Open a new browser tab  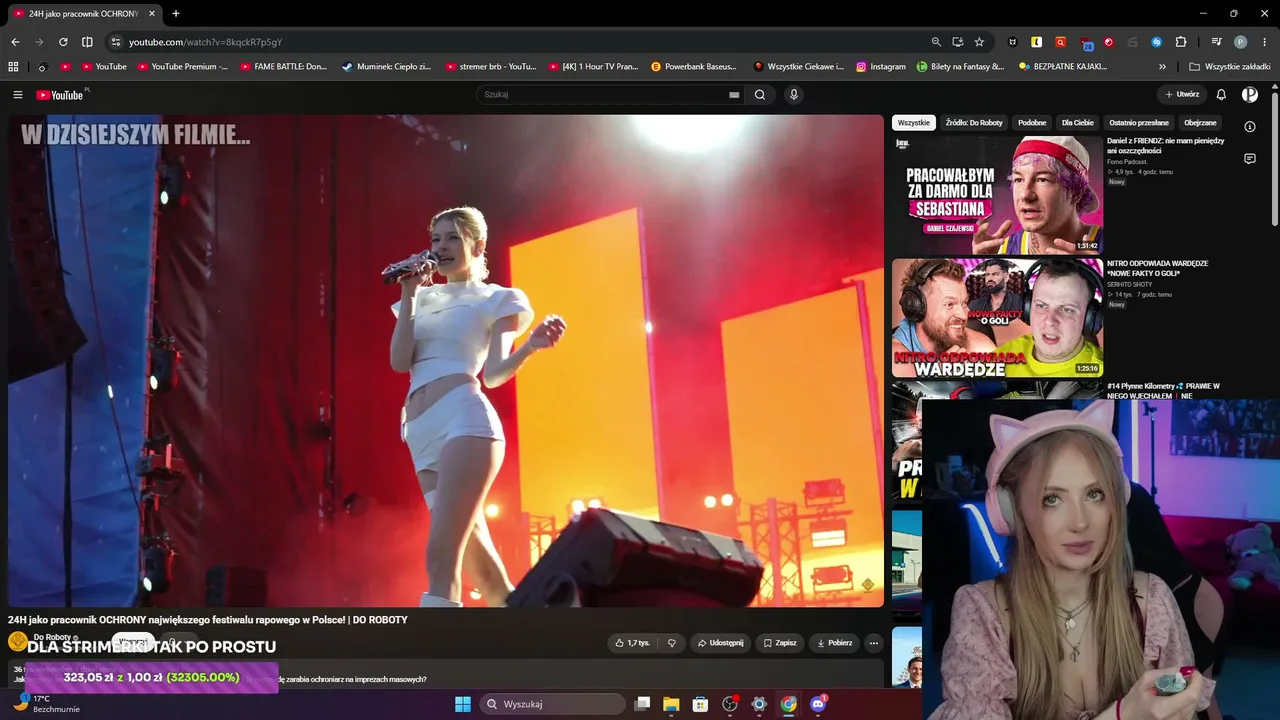(176, 14)
